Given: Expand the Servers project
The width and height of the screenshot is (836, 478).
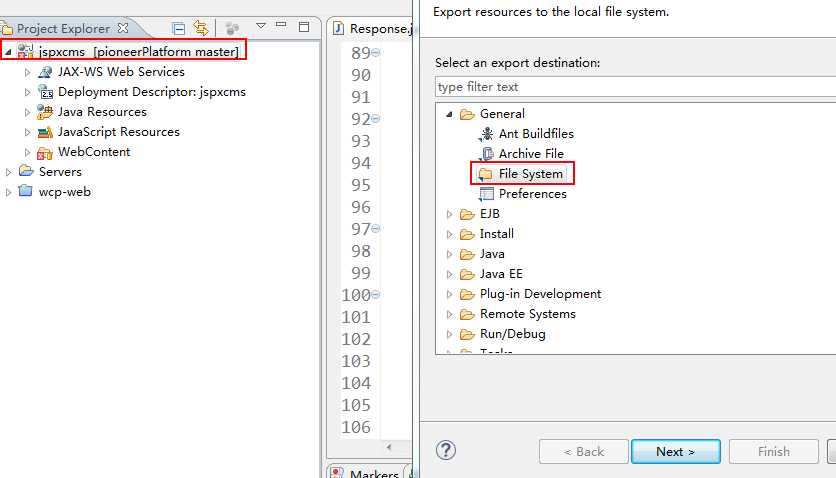Looking at the screenshot, I should pos(8,172).
